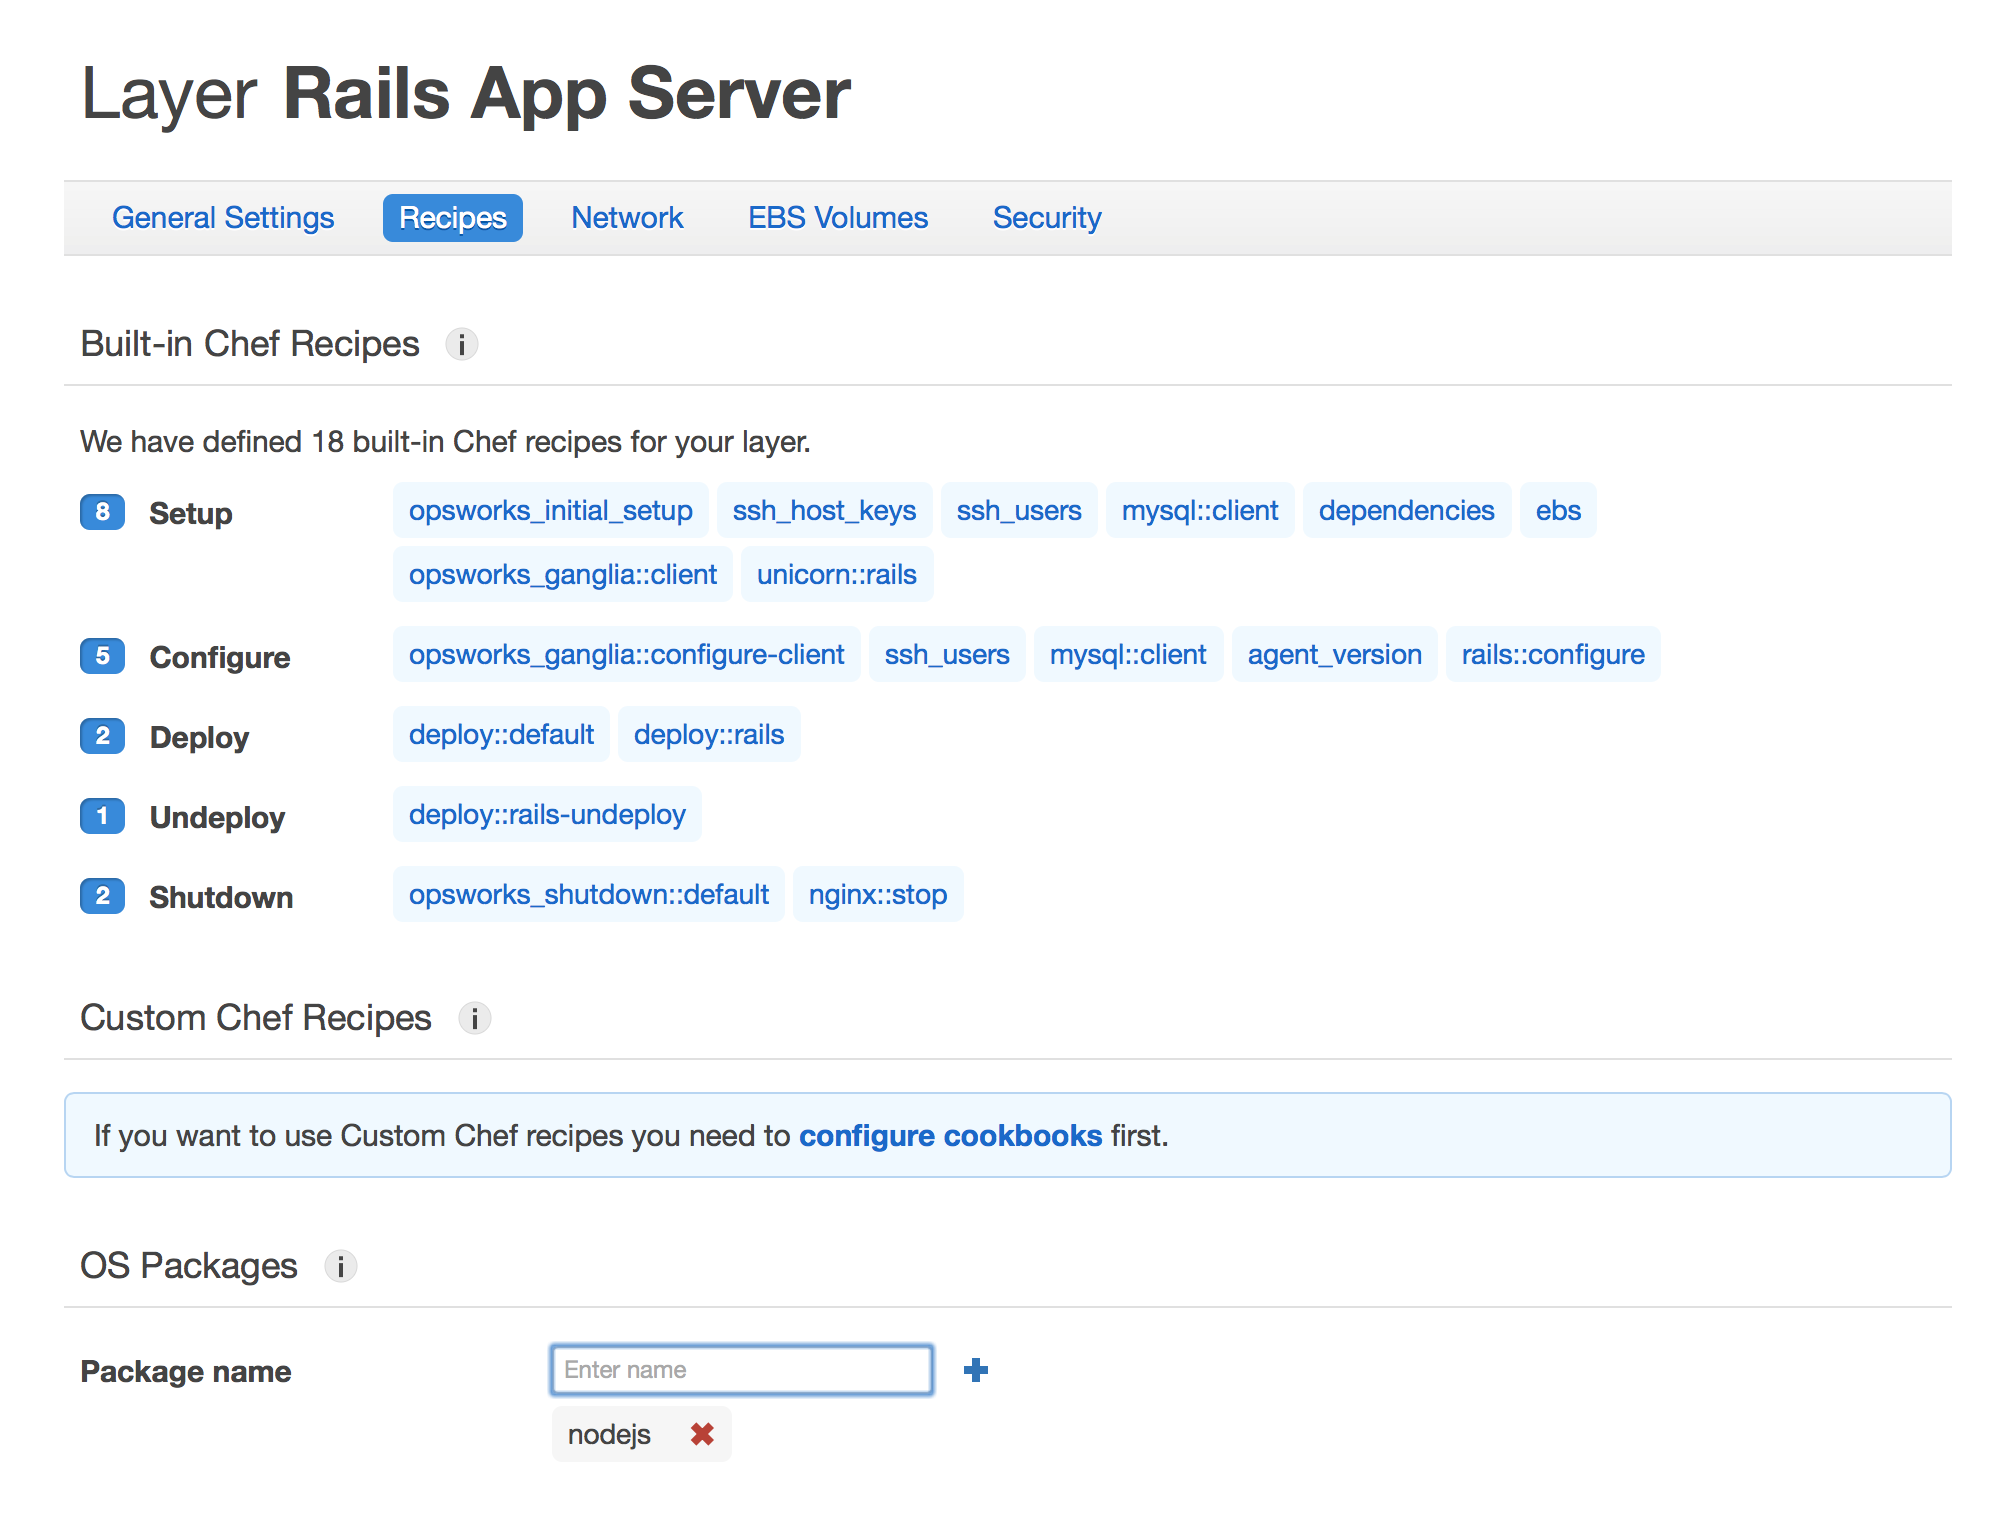The height and width of the screenshot is (1514, 1996).
Task: Click the Layer Rails App Server heading
Action: [466, 94]
